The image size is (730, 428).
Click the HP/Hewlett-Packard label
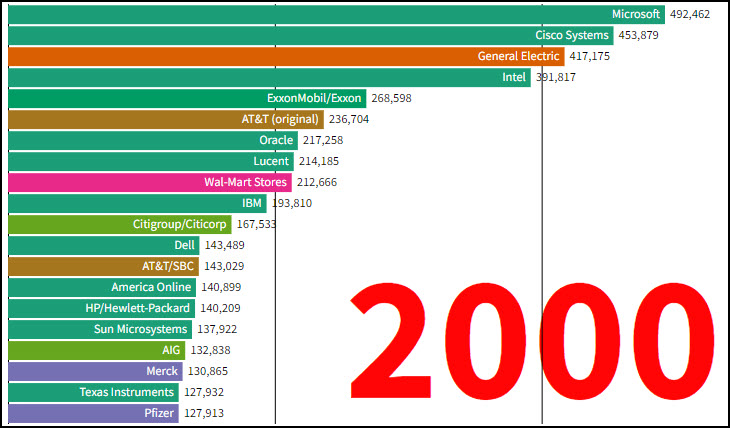[x=138, y=308]
